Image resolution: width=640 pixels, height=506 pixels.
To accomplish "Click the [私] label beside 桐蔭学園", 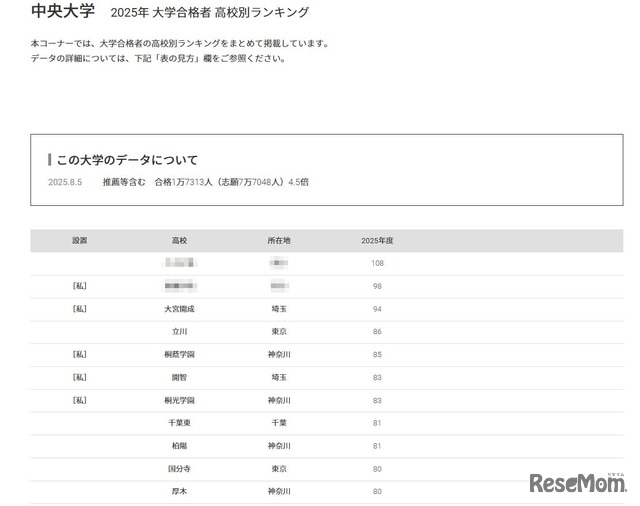I will coord(80,354).
